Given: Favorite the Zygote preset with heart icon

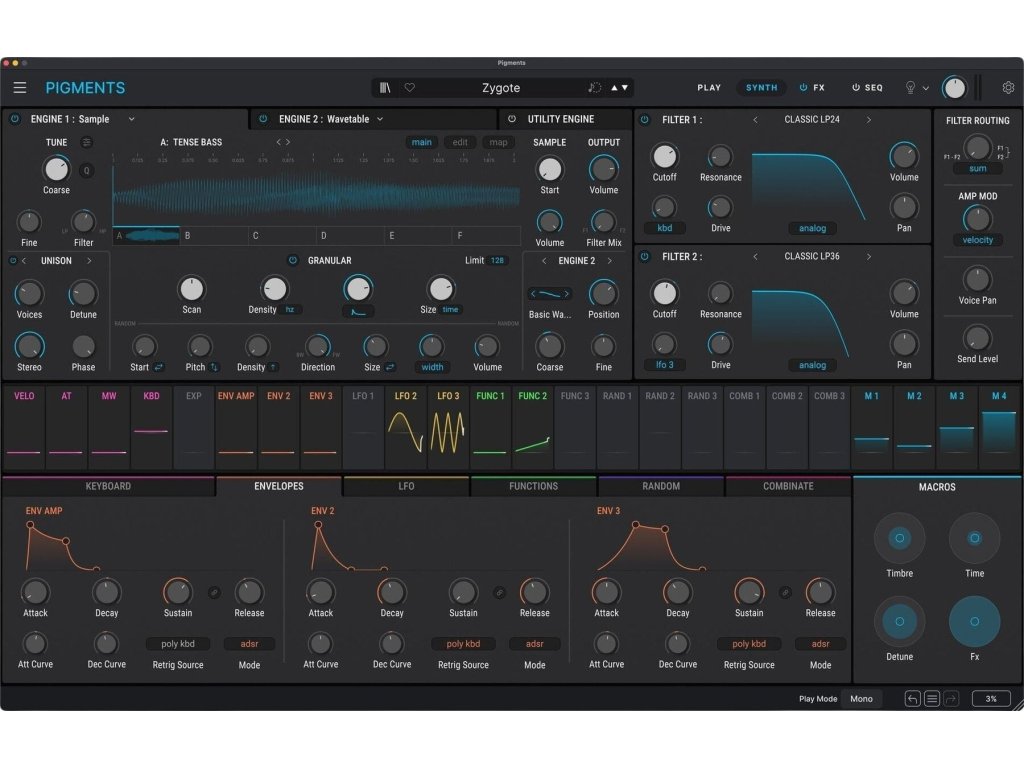Looking at the screenshot, I should point(409,88).
